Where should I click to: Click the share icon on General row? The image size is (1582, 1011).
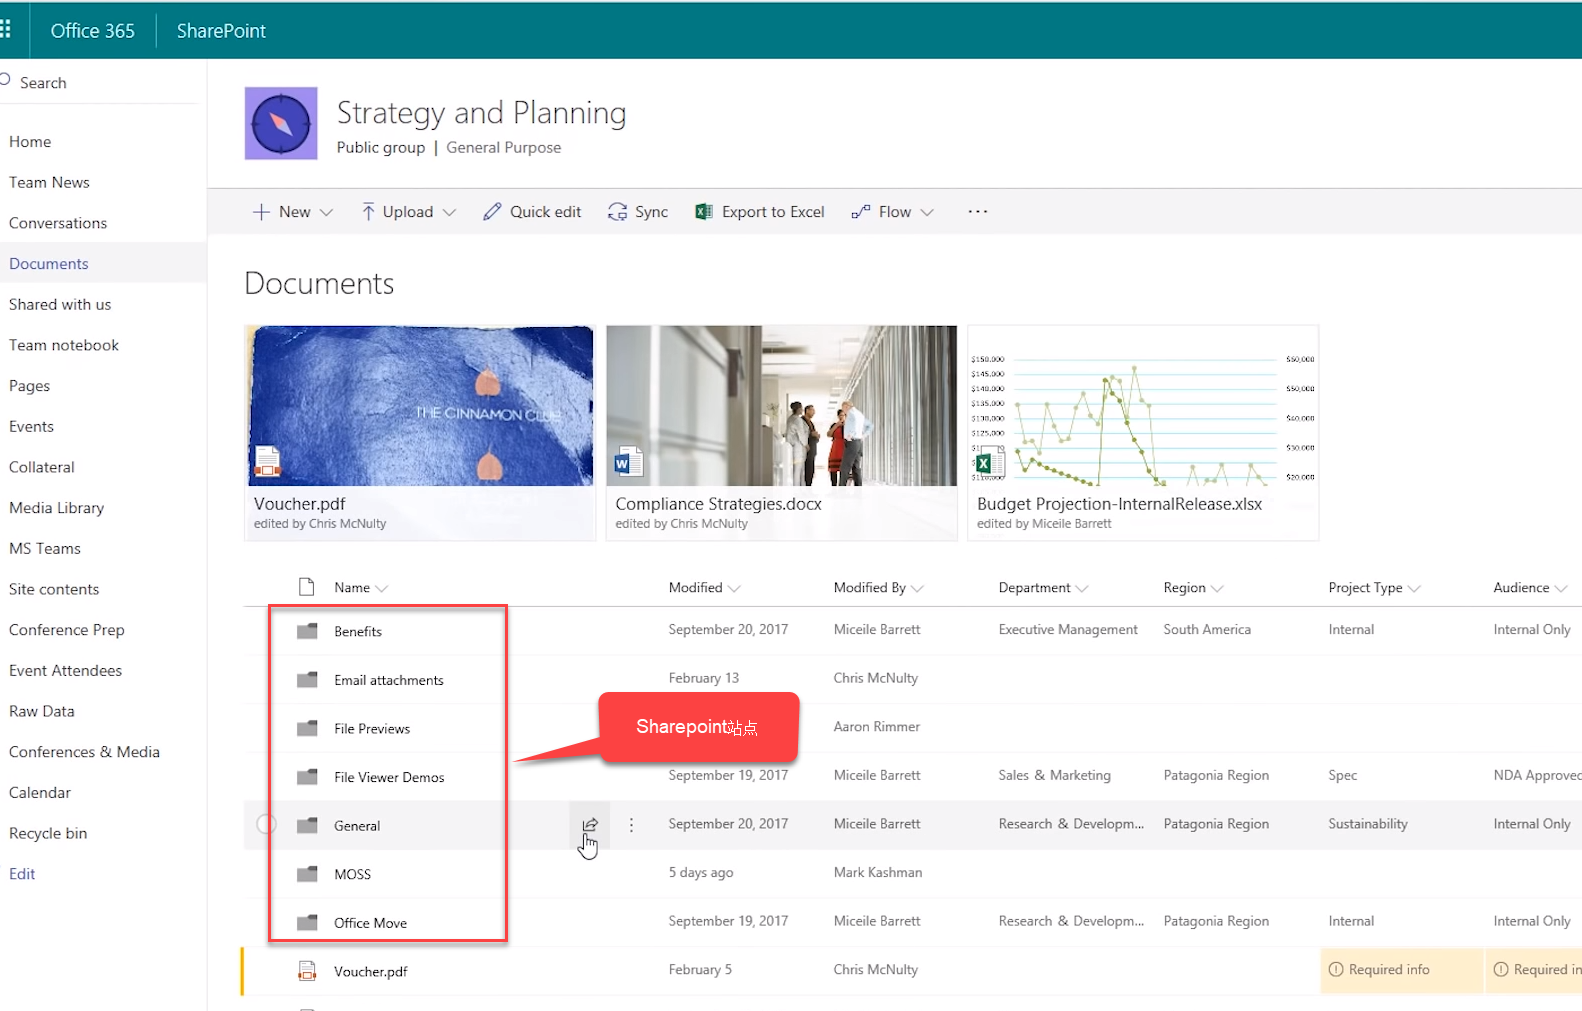[x=590, y=825]
